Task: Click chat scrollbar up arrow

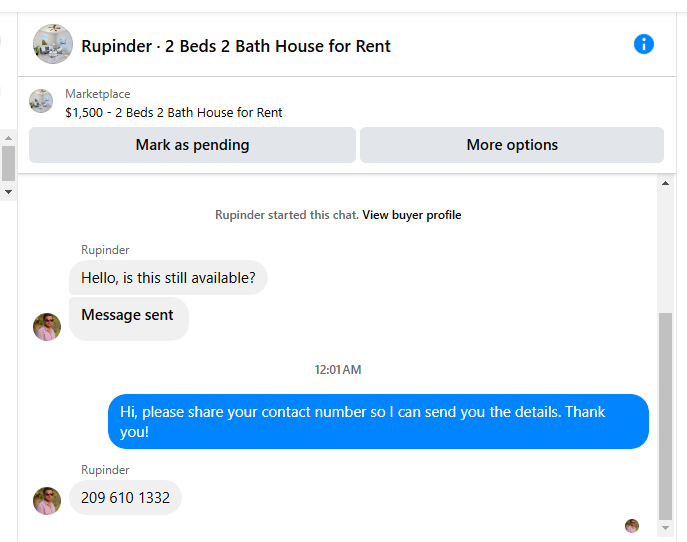Action: click(665, 183)
